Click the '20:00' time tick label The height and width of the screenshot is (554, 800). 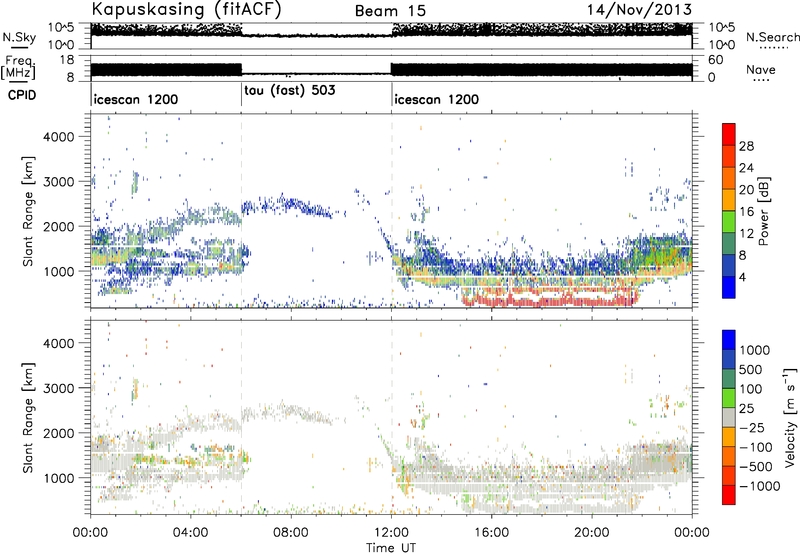[591, 533]
